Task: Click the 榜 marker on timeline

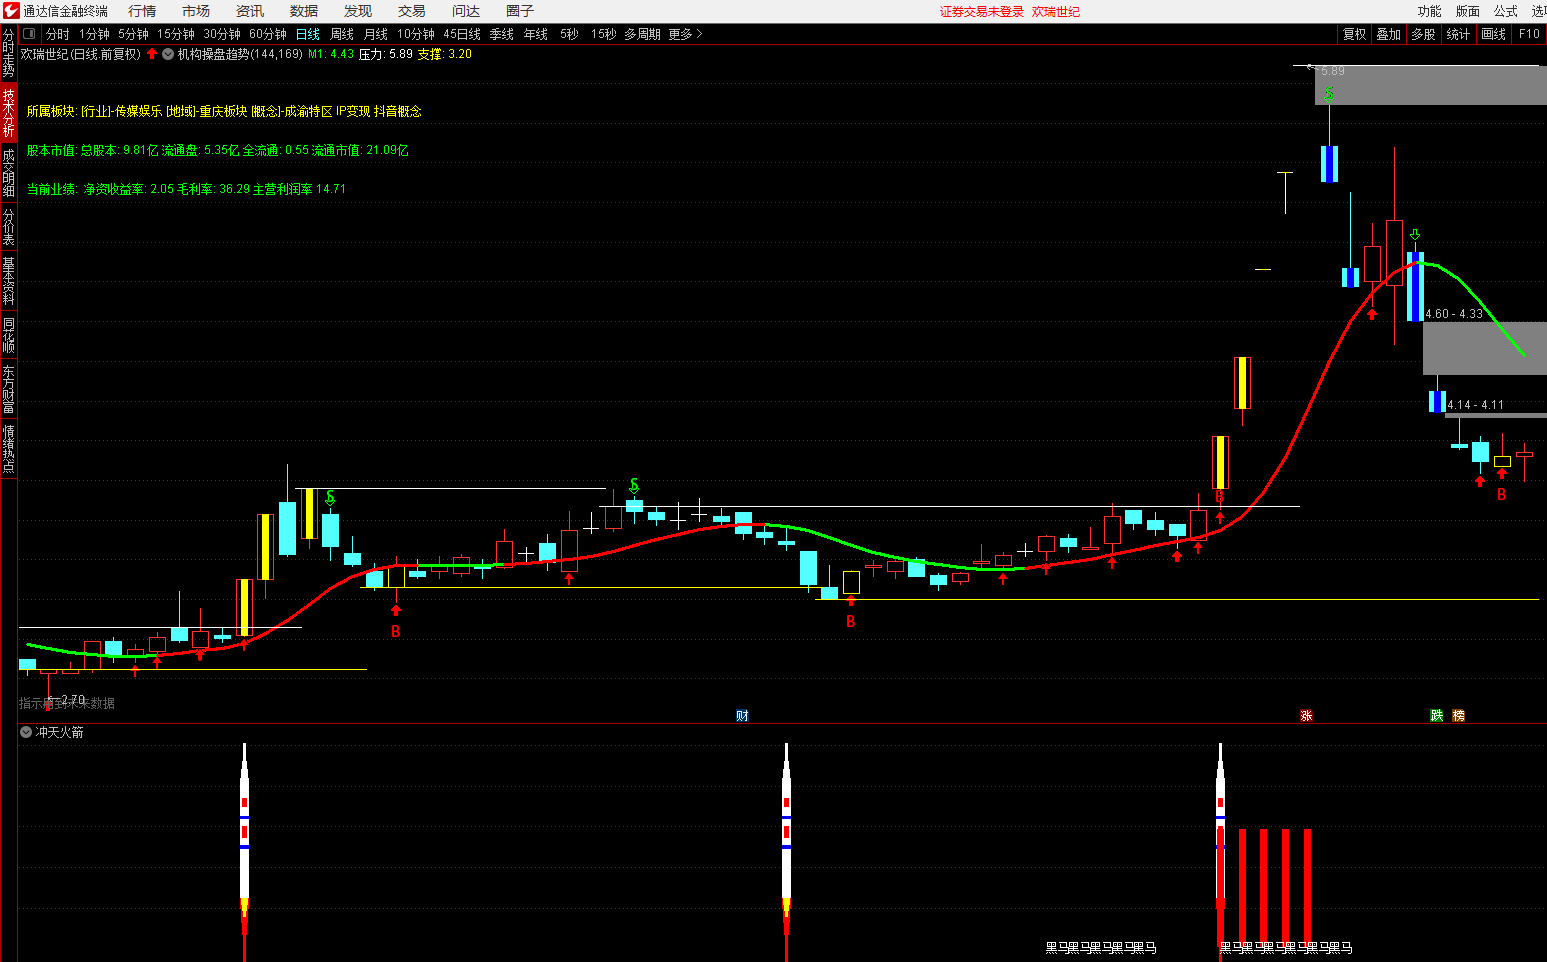Action: 1459,715
